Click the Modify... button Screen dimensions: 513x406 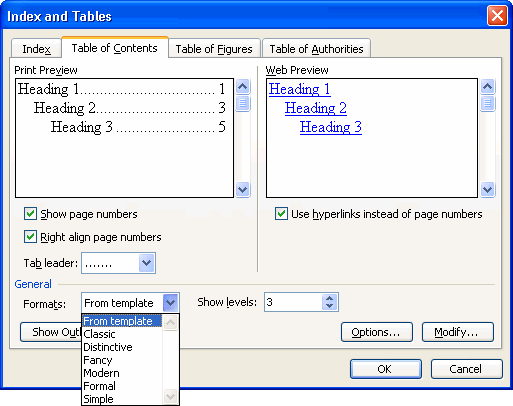tap(458, 332)
